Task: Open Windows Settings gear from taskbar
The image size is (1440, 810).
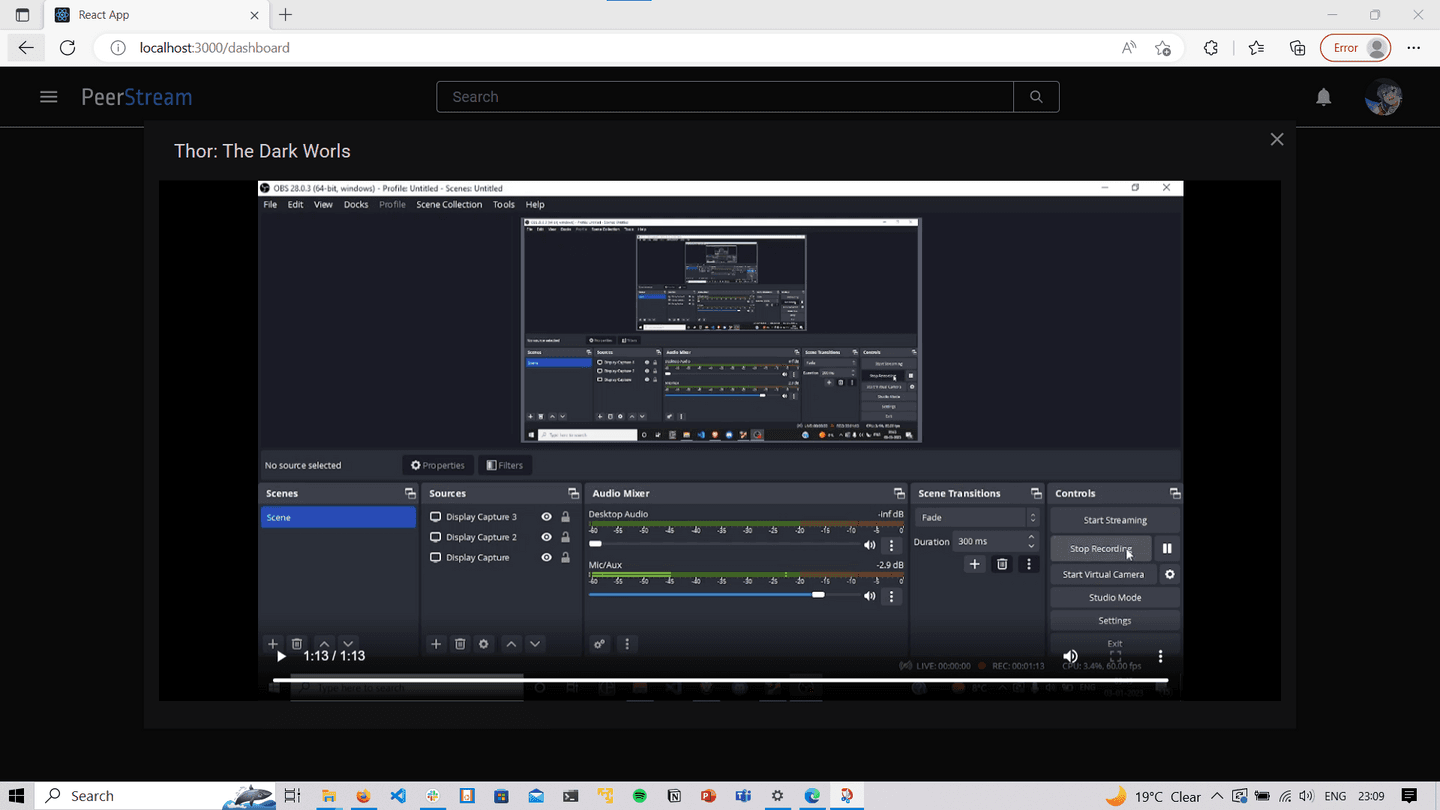Action: click(777, 796)
